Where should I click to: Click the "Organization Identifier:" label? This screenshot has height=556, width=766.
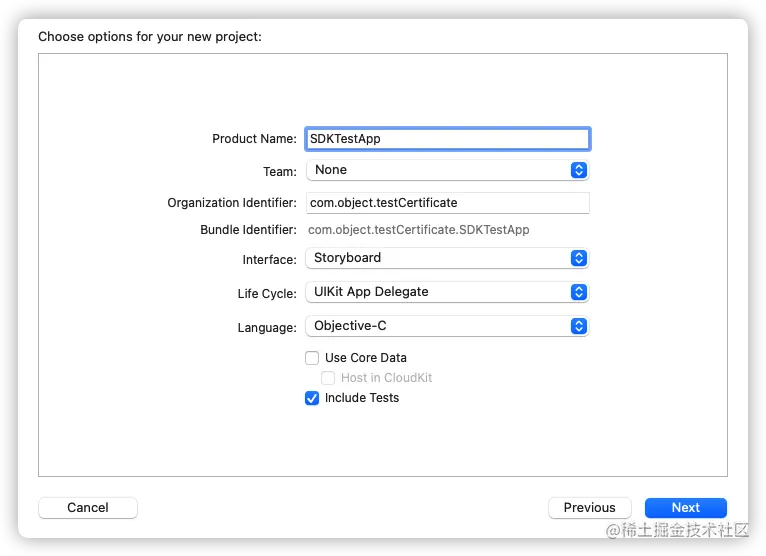tap(232, 203)
